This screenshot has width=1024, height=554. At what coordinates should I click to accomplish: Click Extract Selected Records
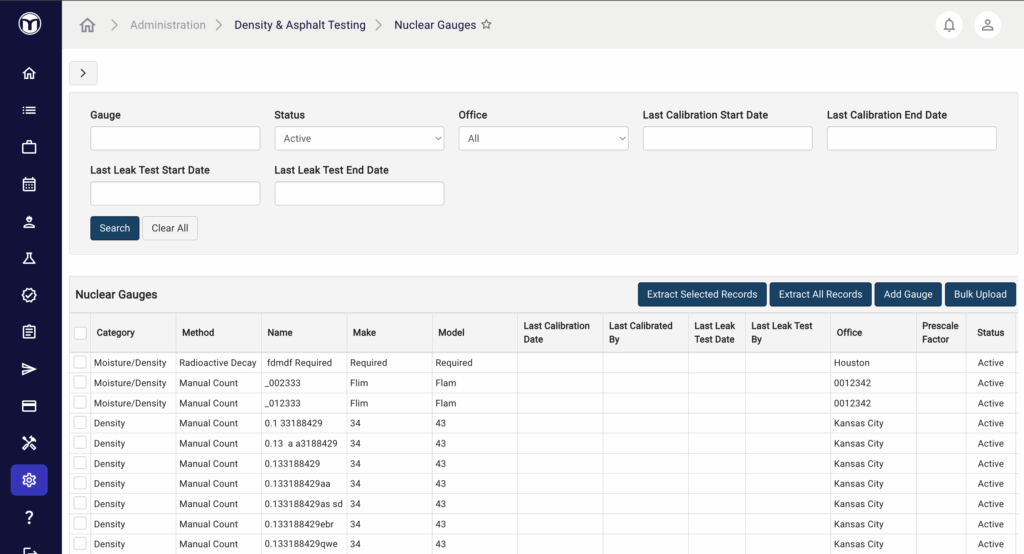[x=702, y=295]
